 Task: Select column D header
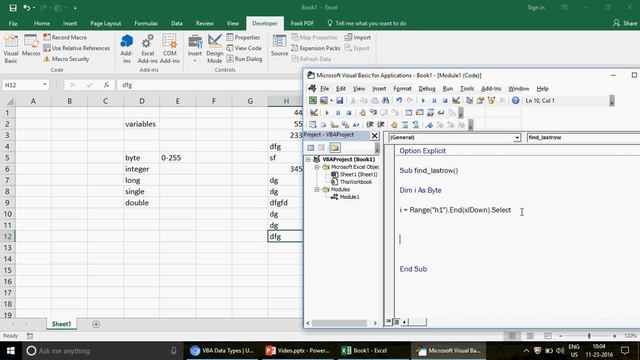click(x=142, y=101)
